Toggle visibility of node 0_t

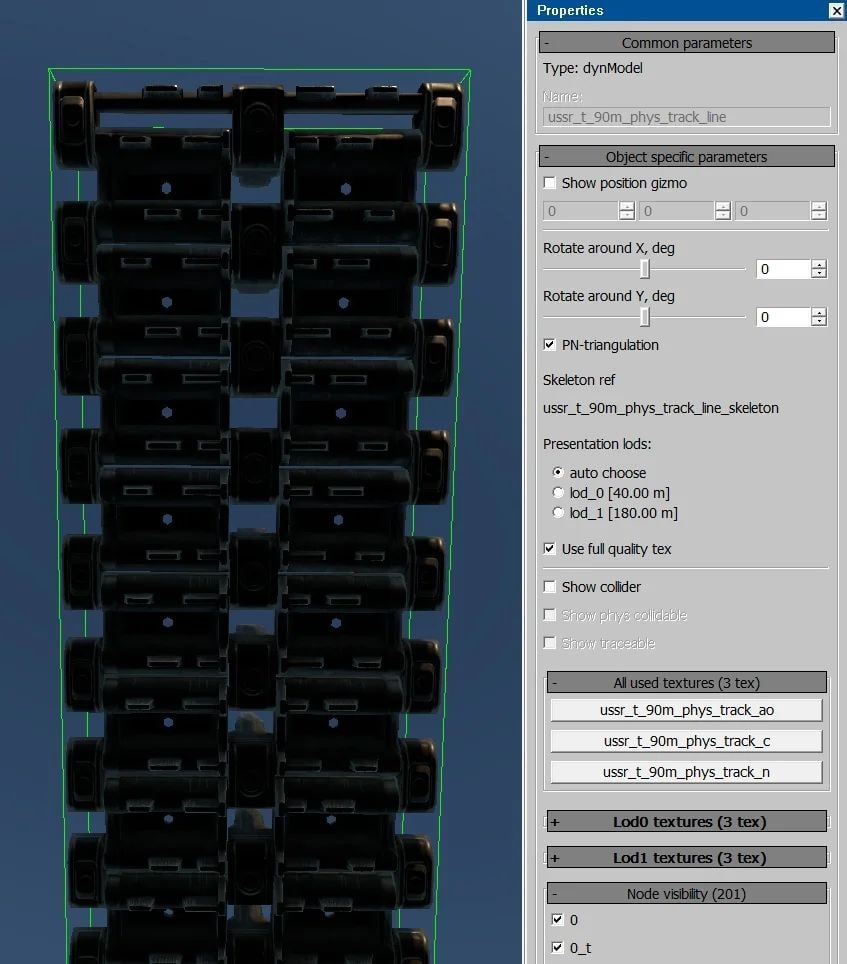pos(557,947)
